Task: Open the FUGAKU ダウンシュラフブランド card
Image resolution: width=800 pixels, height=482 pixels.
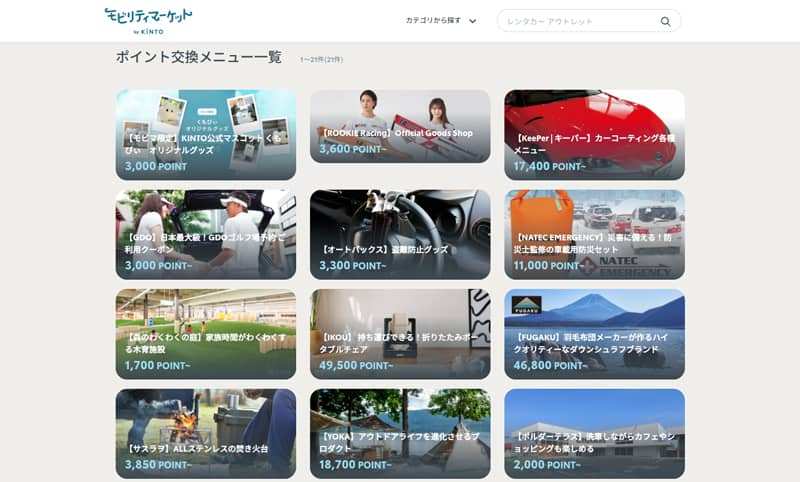Action: 594,334
